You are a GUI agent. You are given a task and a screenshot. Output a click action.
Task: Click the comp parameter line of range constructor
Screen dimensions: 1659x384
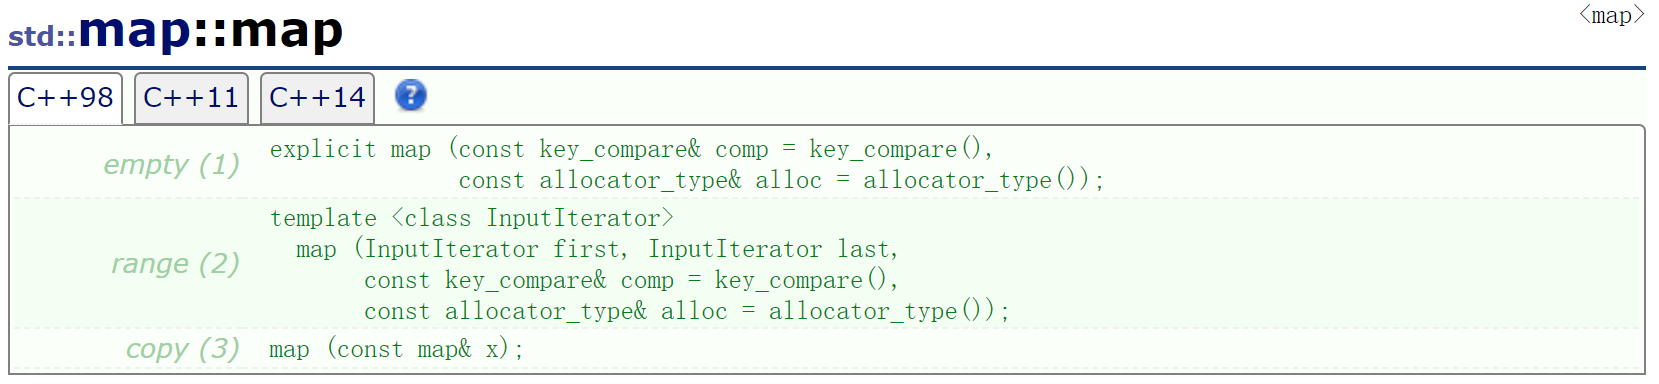(x=631, y=280)
